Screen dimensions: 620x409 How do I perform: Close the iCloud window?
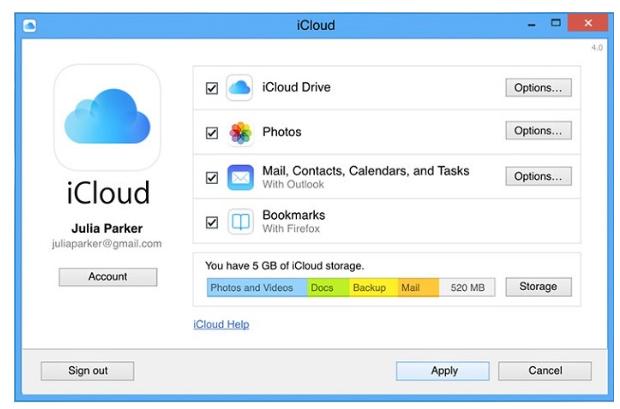tap(588, 23)
